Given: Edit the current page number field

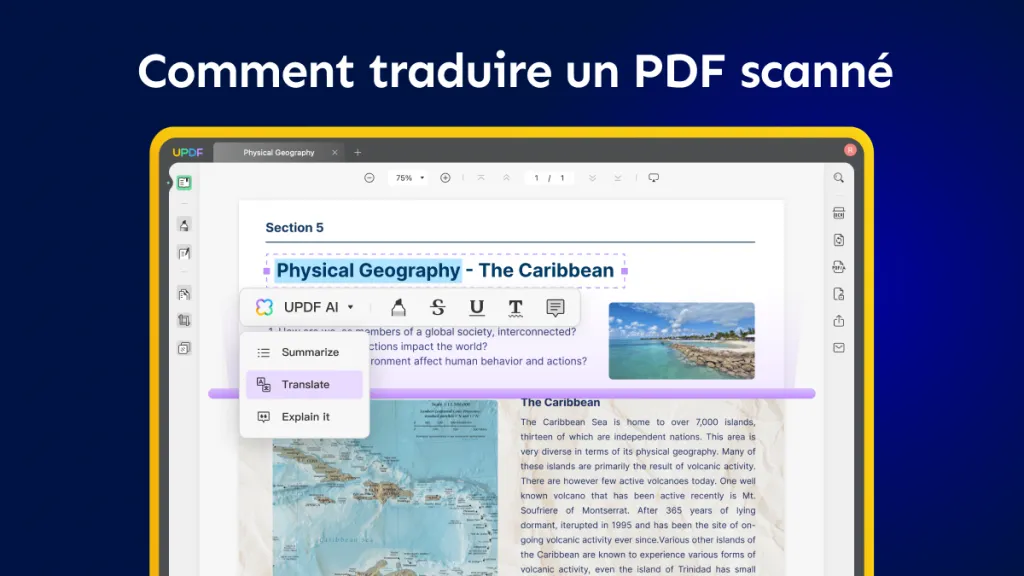Looking at the screenshot, I should (x=548, y=177).
